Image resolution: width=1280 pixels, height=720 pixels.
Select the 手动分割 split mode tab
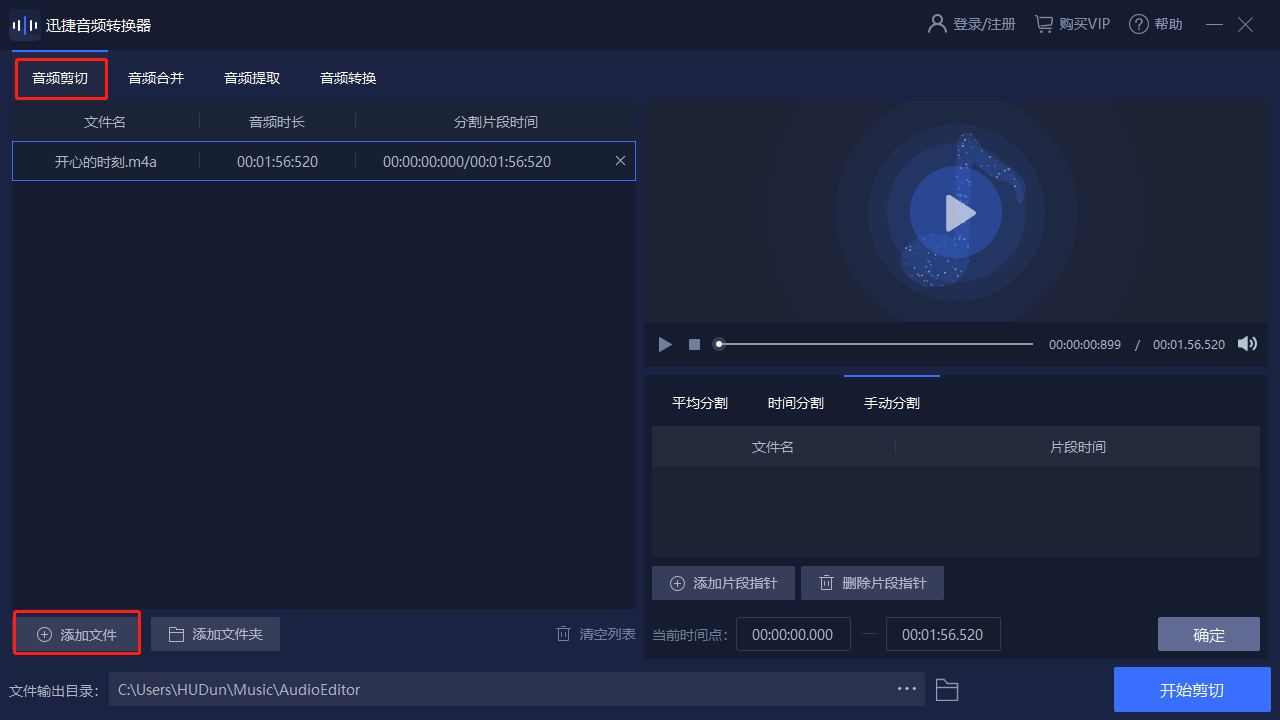pyautogui.click(x=892, y=403)
